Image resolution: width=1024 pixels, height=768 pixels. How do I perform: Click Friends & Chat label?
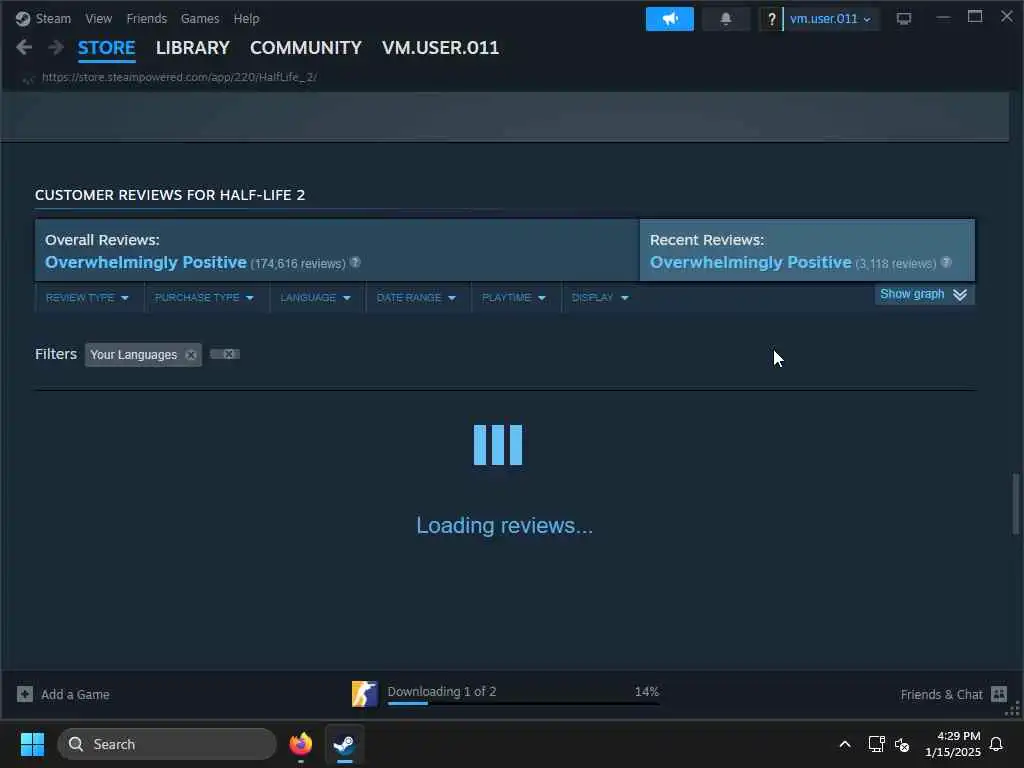[941, 694]
